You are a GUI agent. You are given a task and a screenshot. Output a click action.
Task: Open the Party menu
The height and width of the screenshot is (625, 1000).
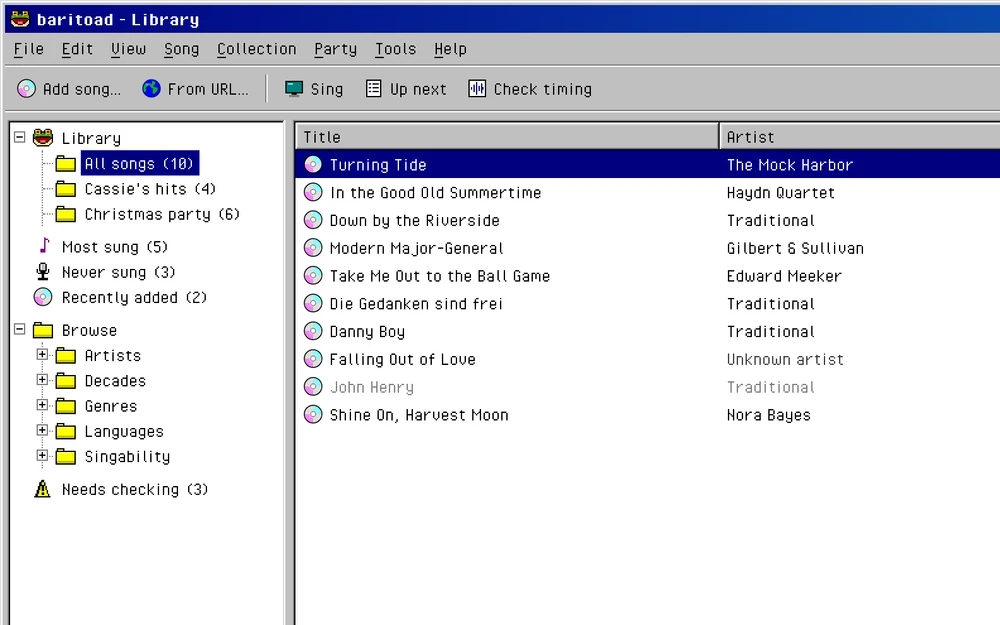click(335, 49)
